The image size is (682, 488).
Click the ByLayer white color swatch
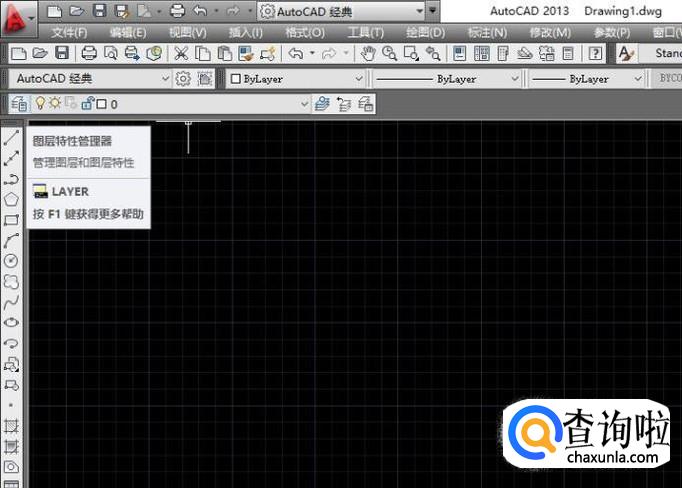pyautogui.click(x=236, y=79)
